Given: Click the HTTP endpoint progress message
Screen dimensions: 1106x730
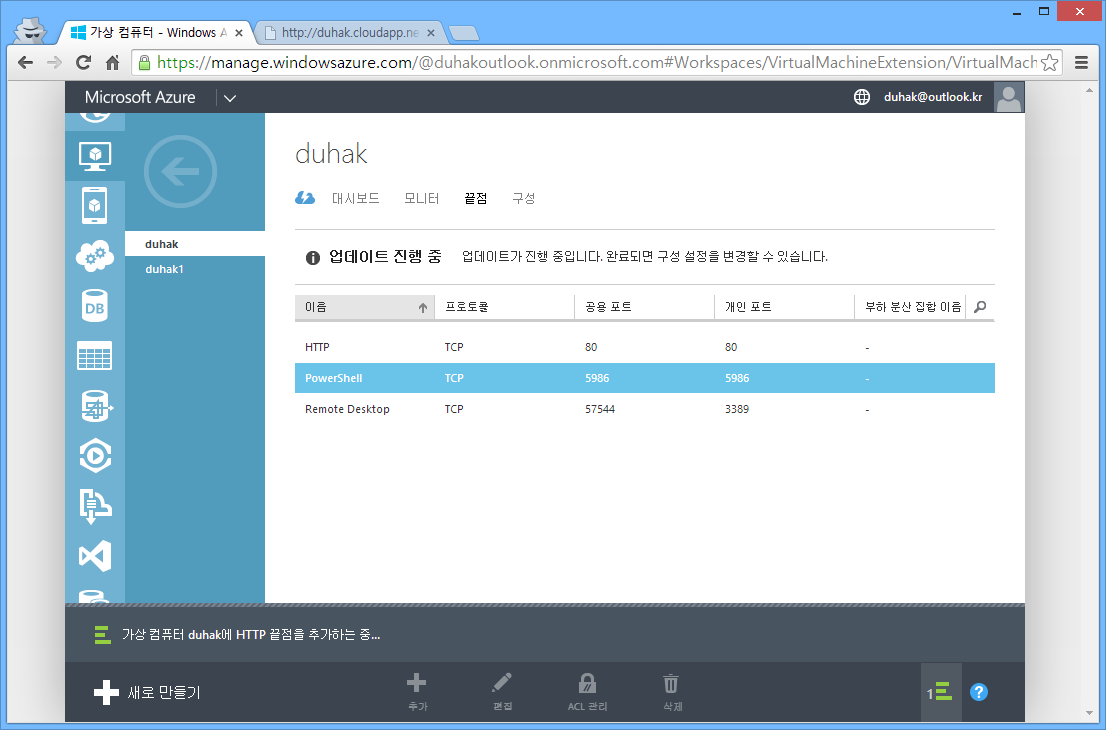Looking at the screenshot, I should [251, 635].
